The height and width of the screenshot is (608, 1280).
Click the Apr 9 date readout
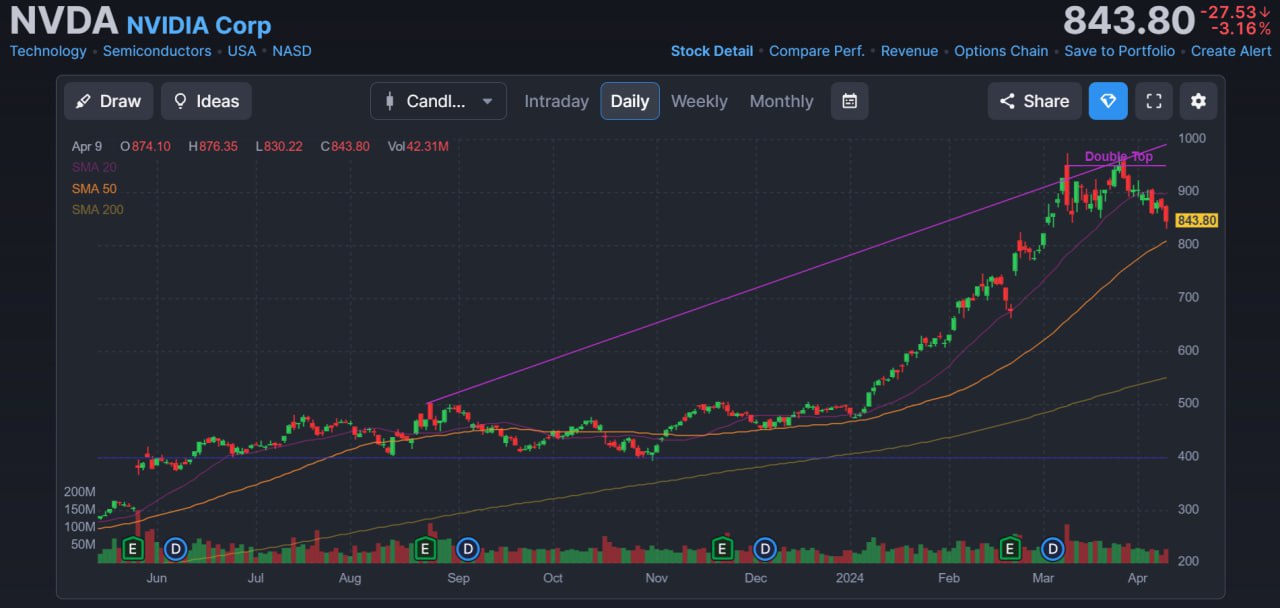click(x=87, y=146)
